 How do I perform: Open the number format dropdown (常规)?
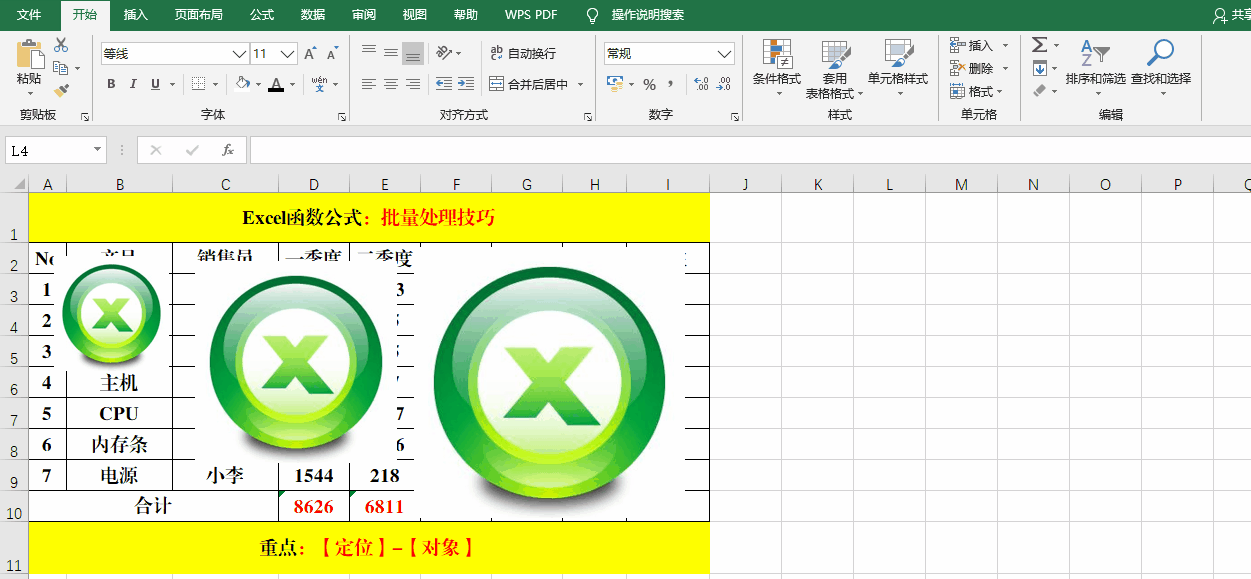pos(725,53)
